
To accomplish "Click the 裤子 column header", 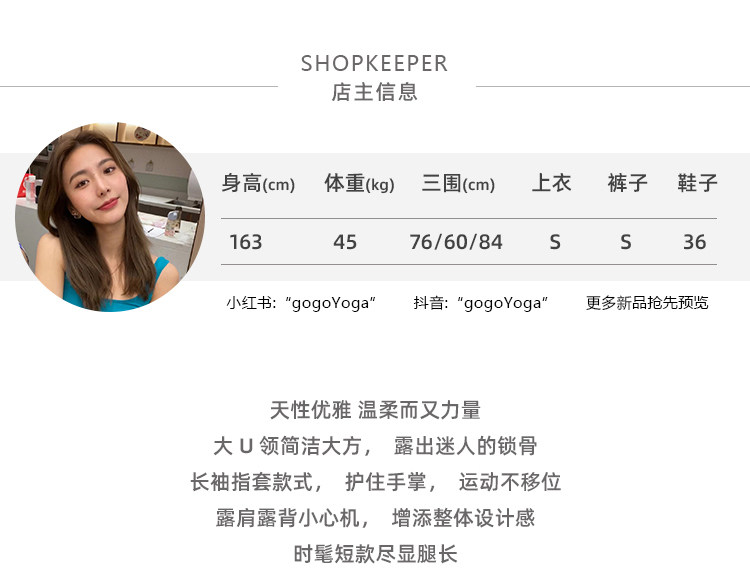I will (x=627, y=183).
